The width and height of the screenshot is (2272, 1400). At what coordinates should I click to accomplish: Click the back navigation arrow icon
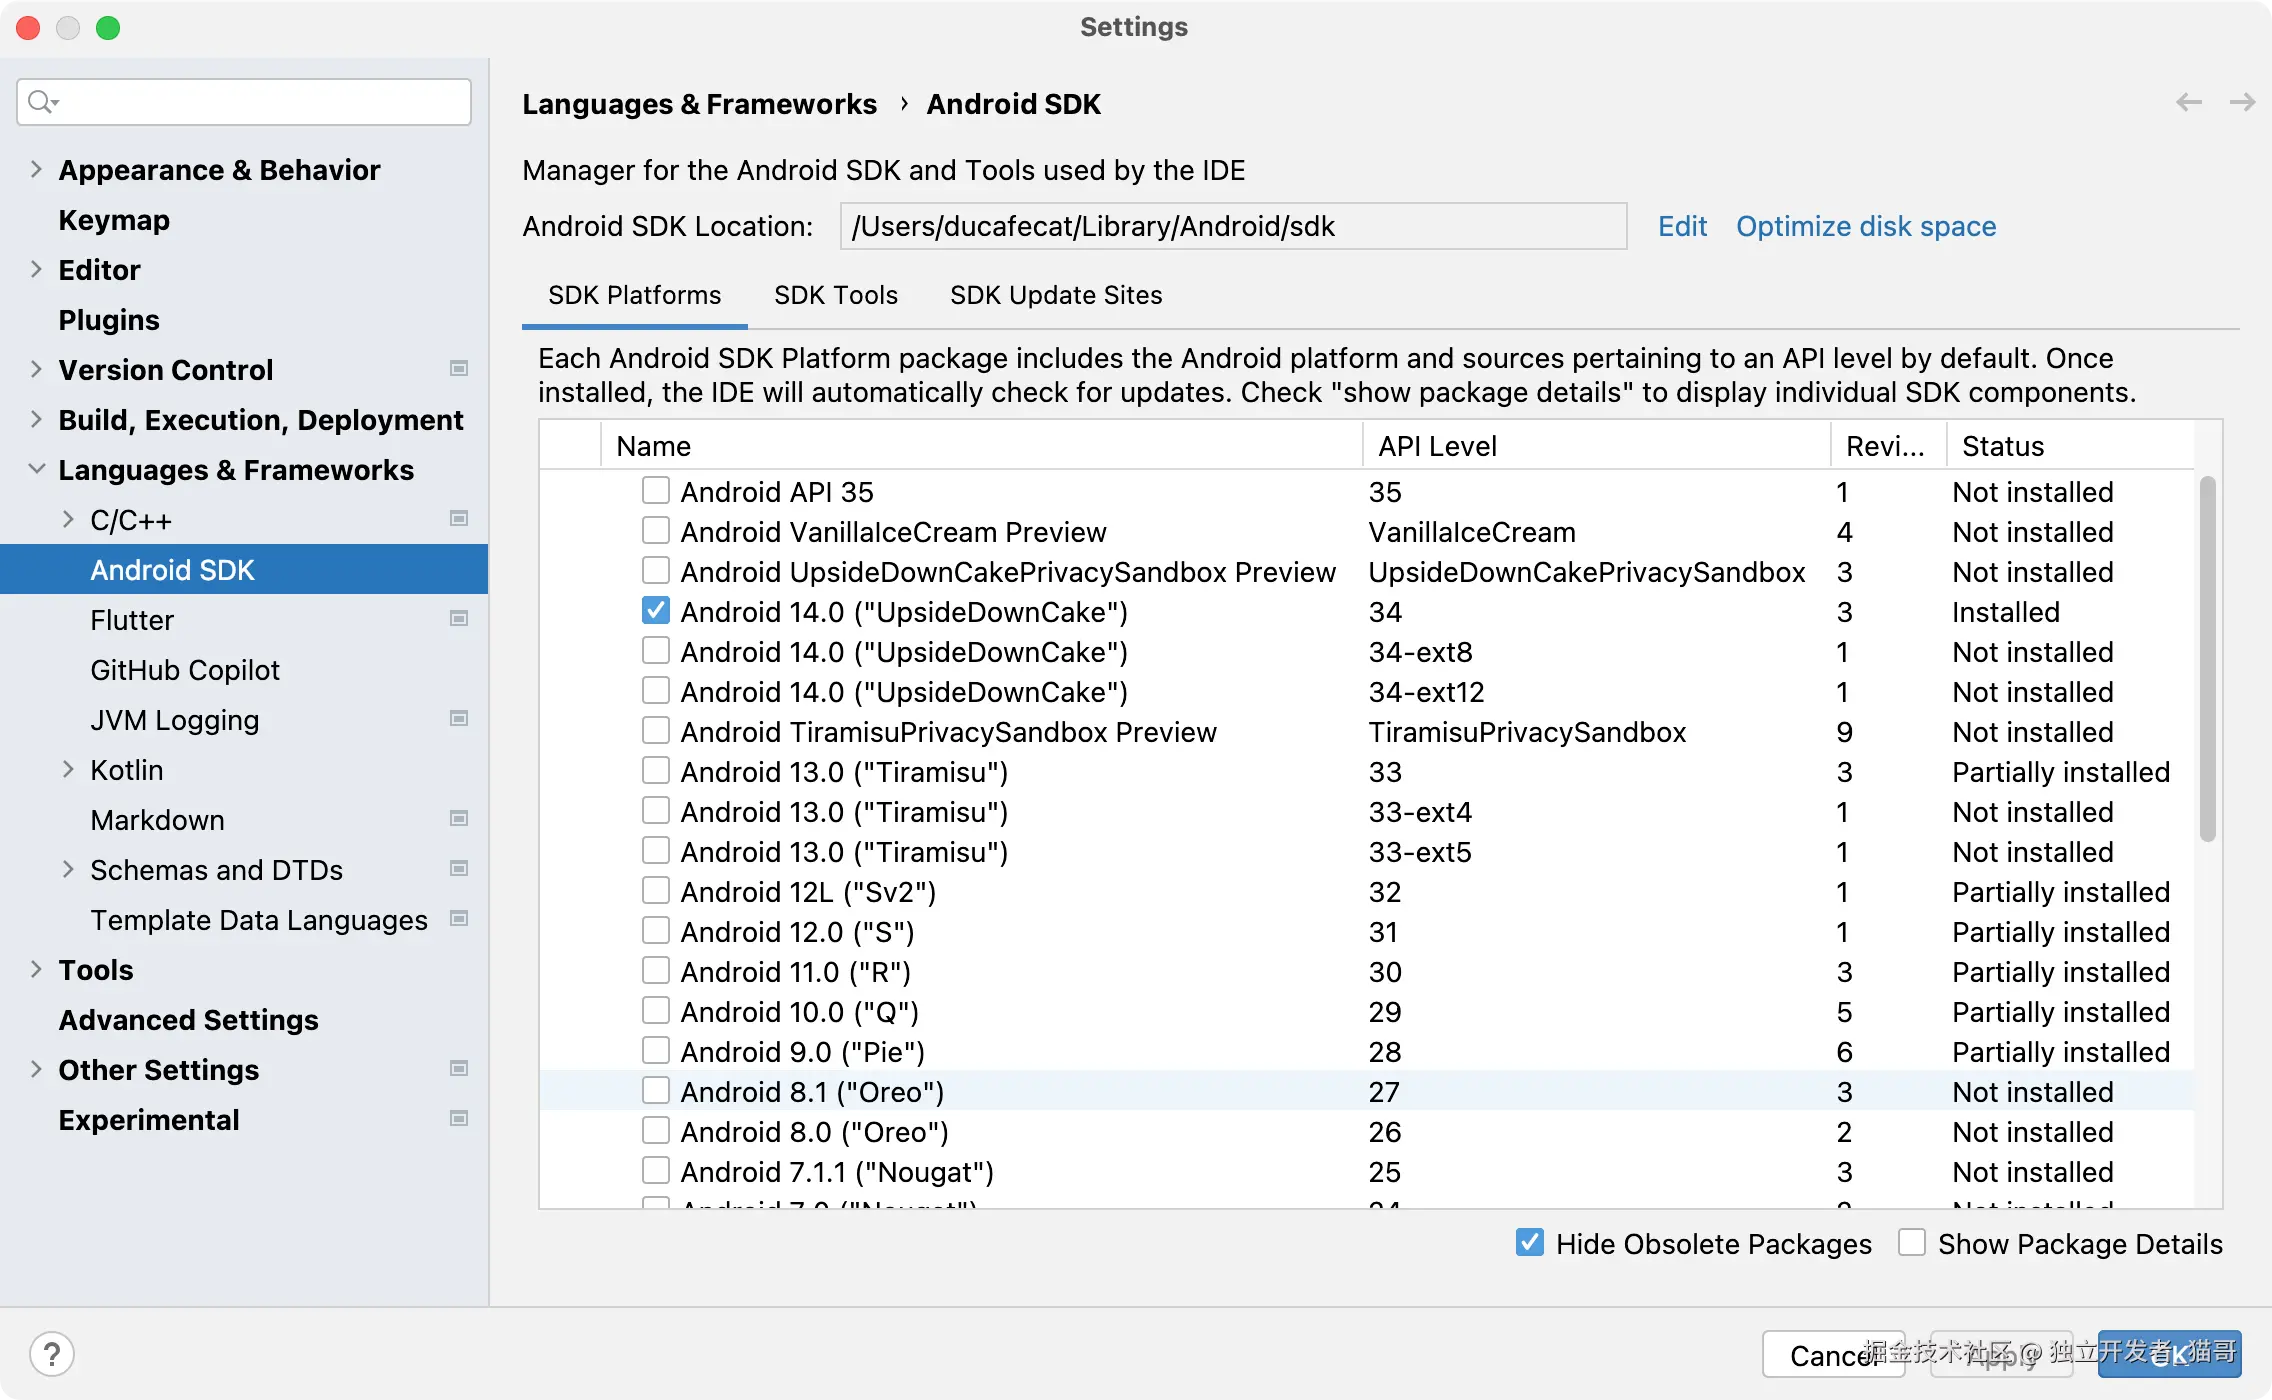[2188, 102]
